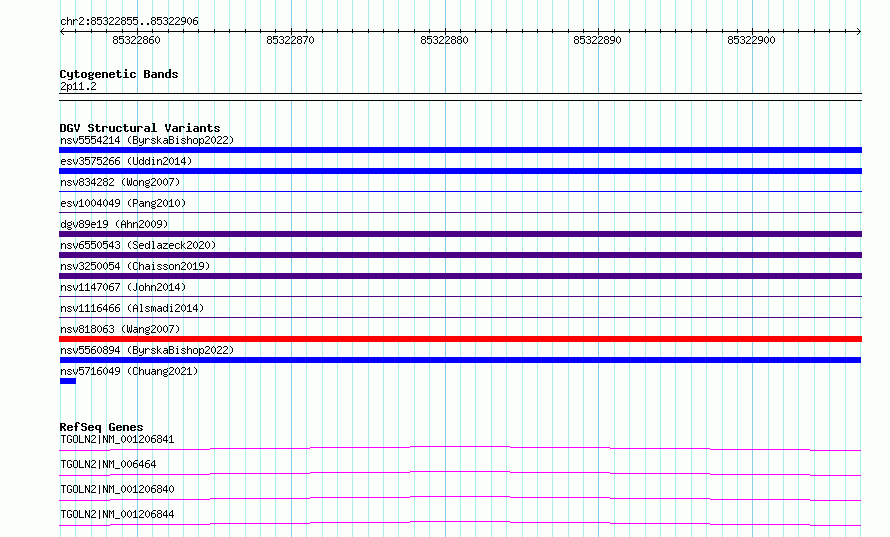Click ruler position 85322860
This screenshot has width=890, height=537.
(x=136, y=40)
